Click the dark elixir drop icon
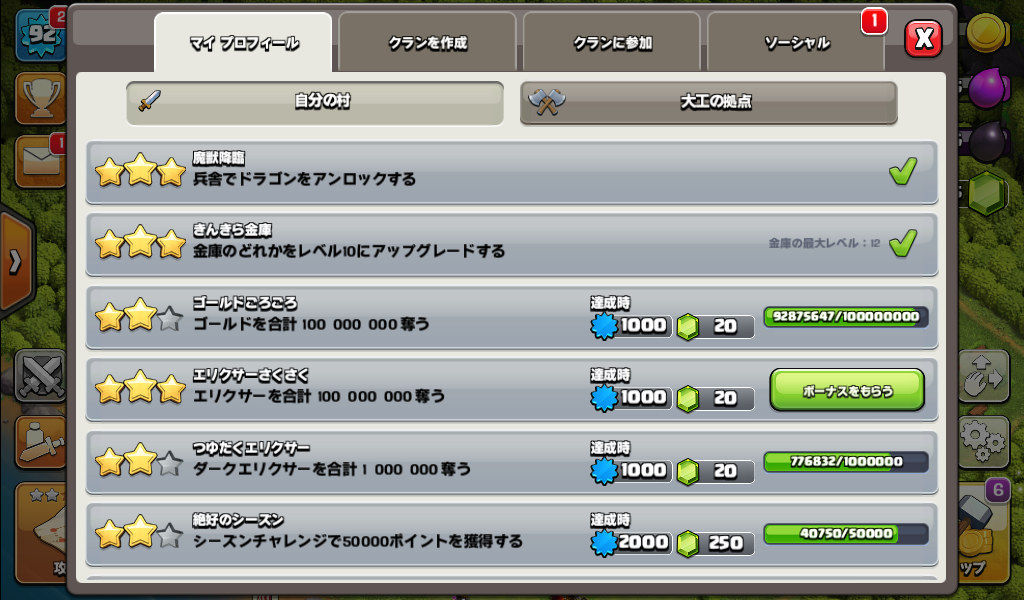This screenshot has height=600, width=1024. [987, 142]
